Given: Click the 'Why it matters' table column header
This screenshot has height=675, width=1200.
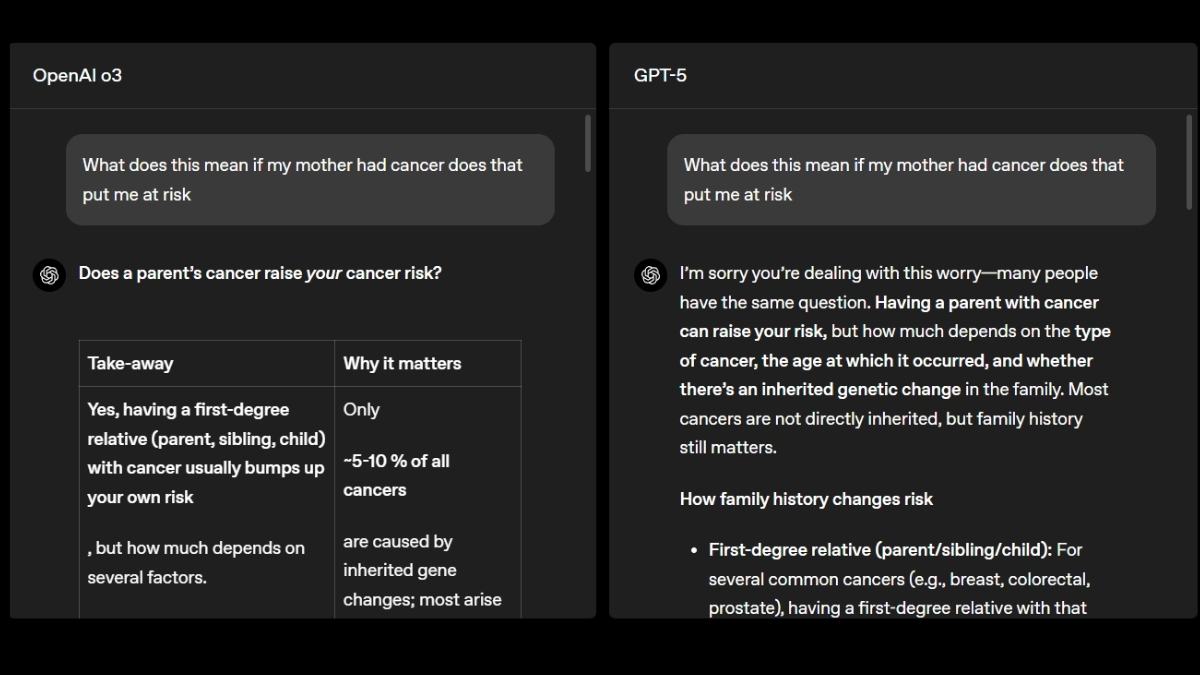Looking at the screenshot, I should click(402, 363).
